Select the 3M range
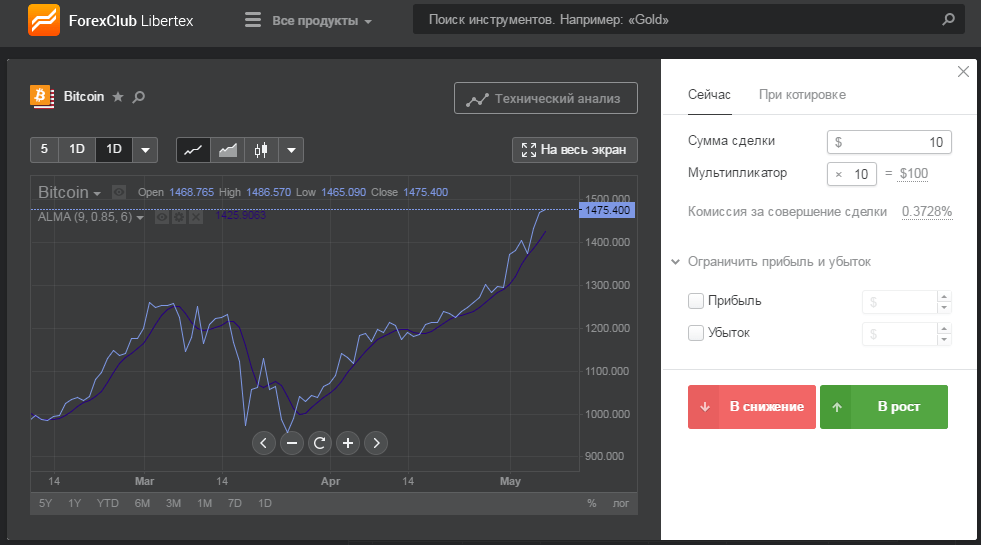981x545 pixels. pyautogui.click(x=173, y=503)
